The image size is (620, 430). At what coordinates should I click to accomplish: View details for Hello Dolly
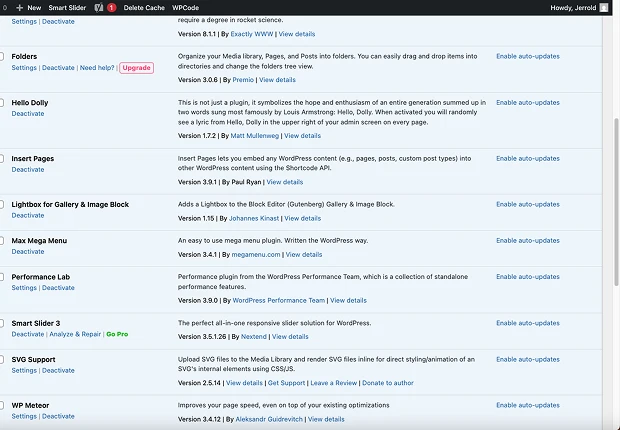point(302,136)
